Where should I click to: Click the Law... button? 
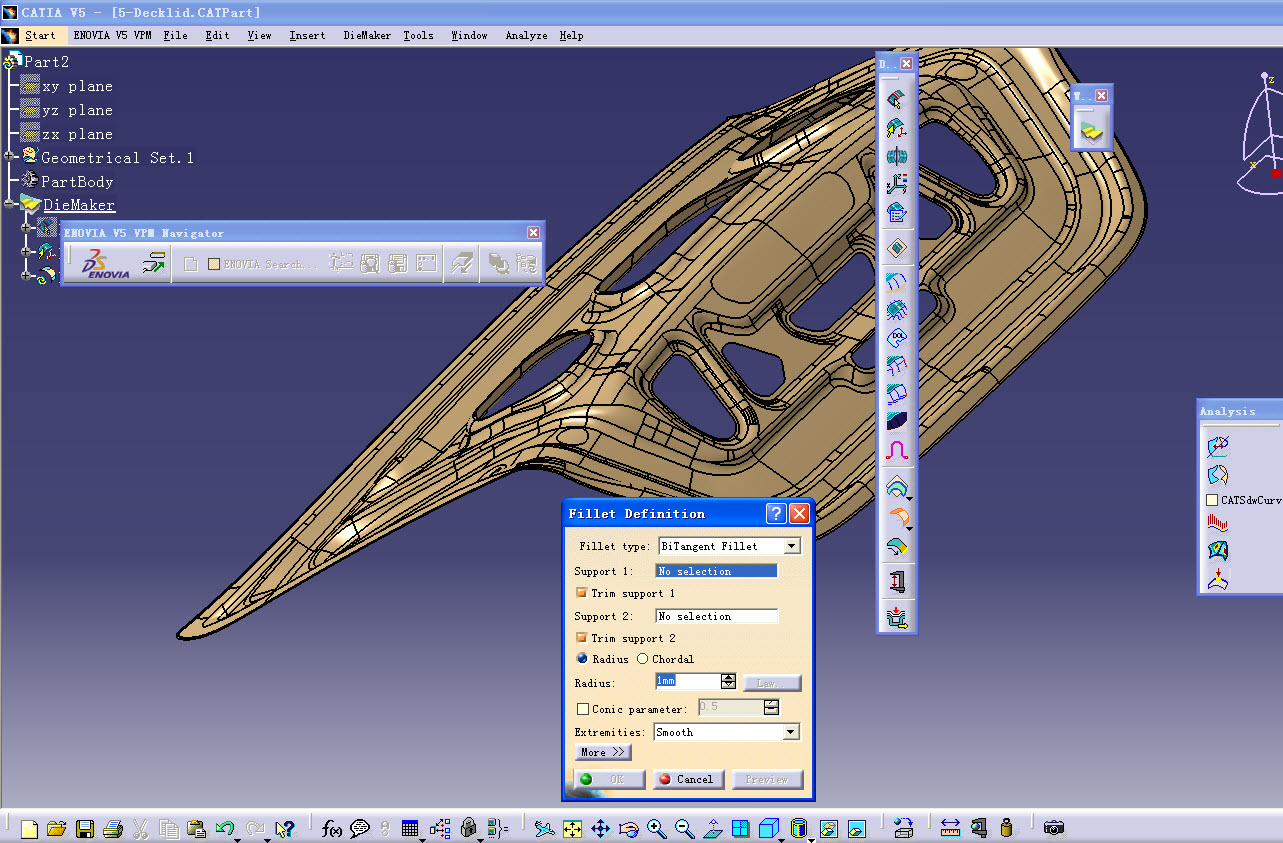coord(772,683)
